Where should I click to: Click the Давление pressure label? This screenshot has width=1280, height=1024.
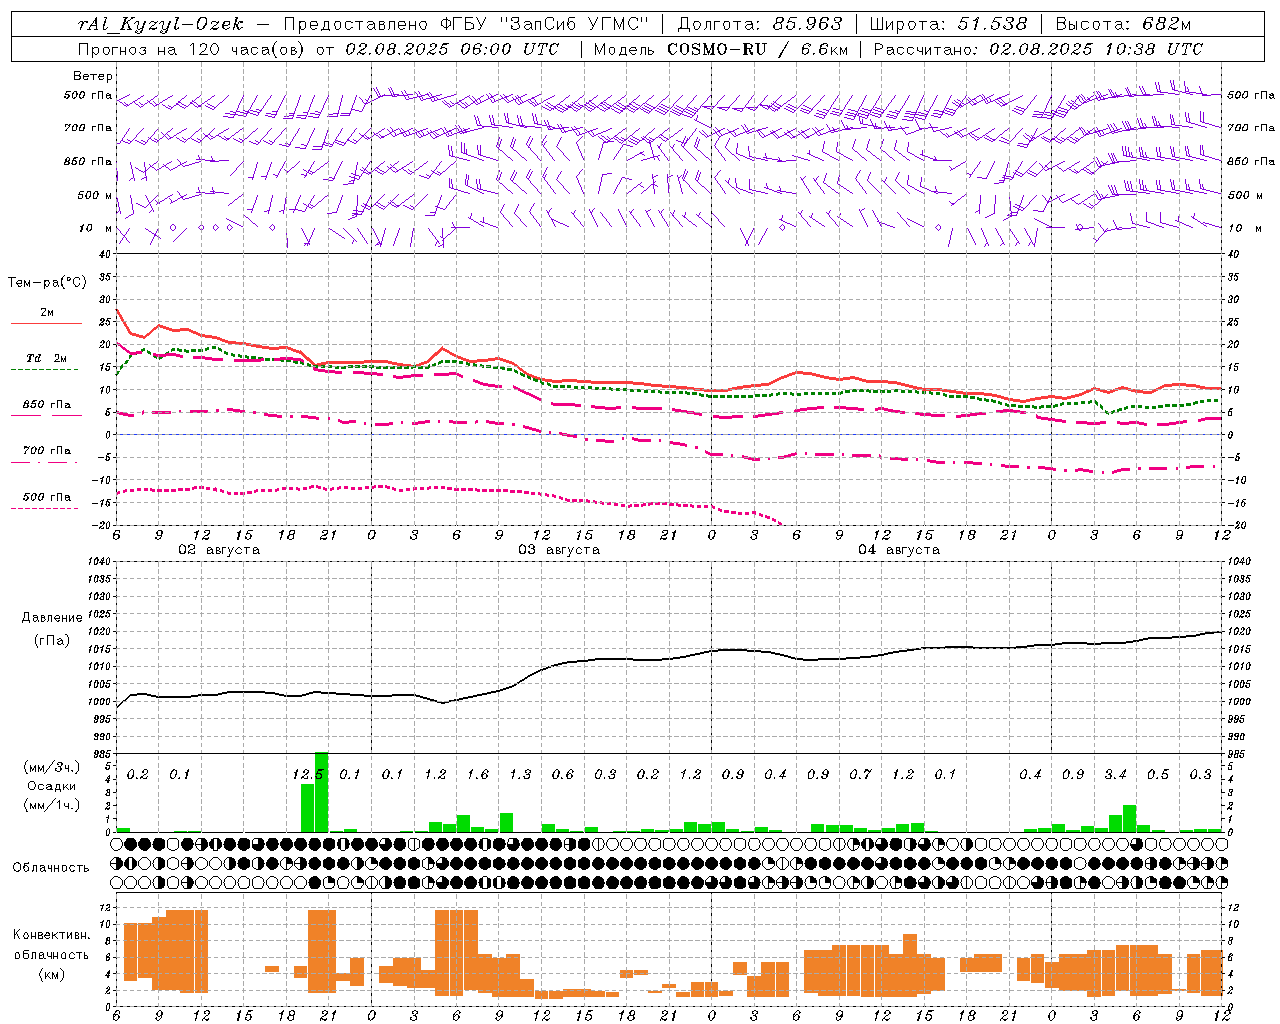click(52, 618)
